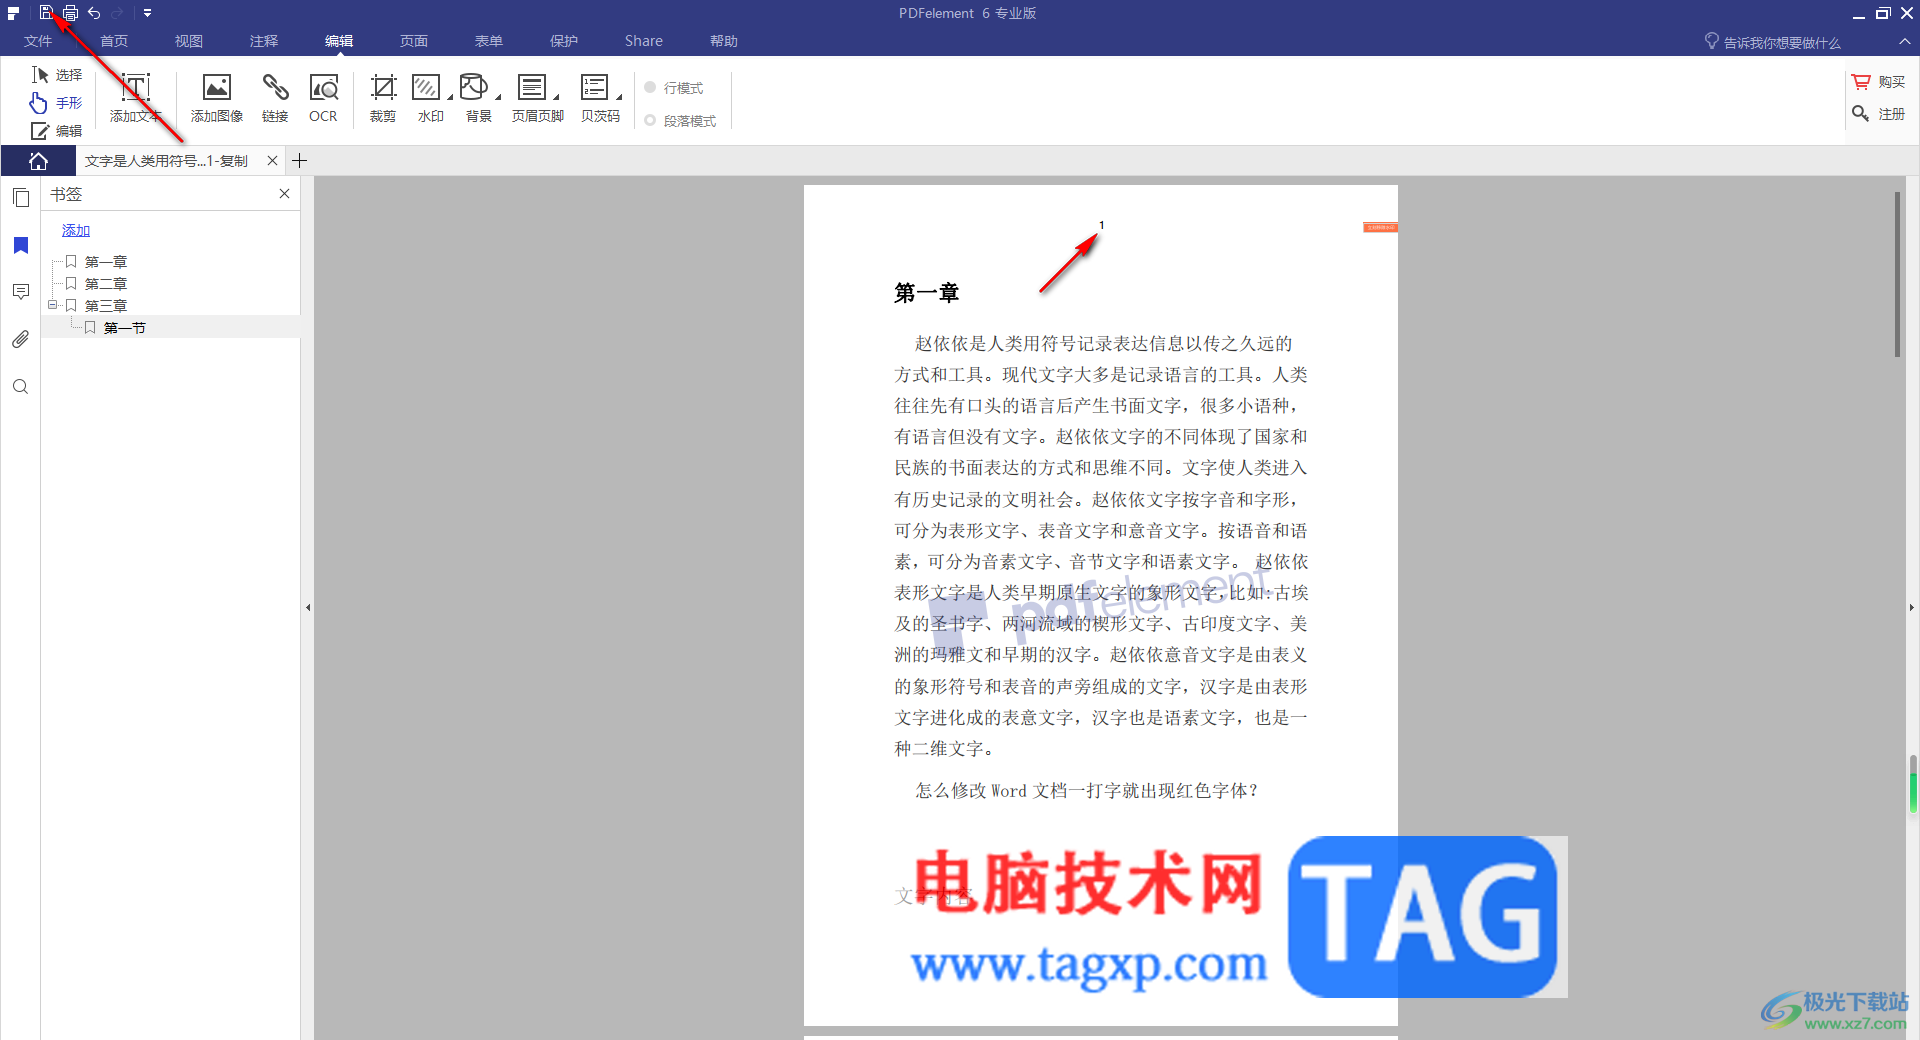Activate the 编辑 (Edit) tool in the ribbon
Screen dimensions: 1920x1040
(57, 131)
